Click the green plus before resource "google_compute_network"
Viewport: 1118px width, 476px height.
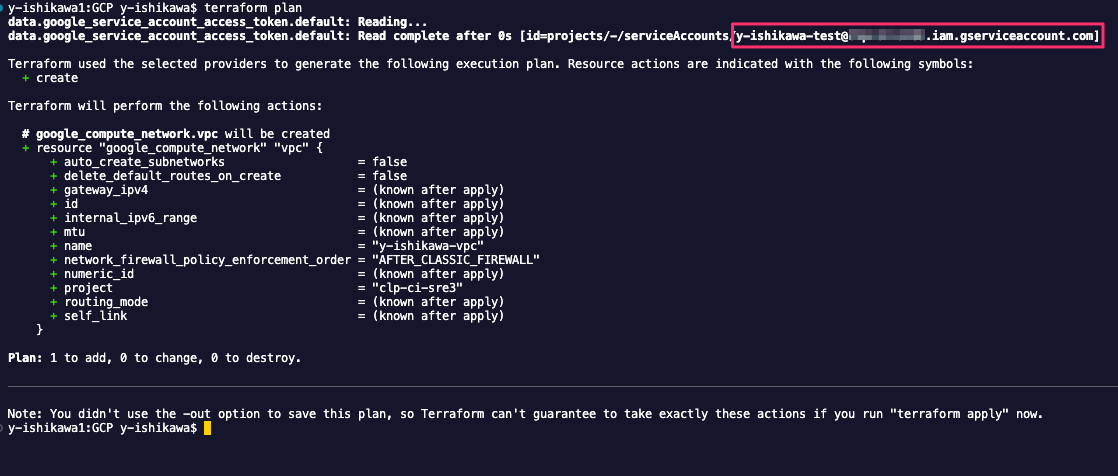(26, 148)
